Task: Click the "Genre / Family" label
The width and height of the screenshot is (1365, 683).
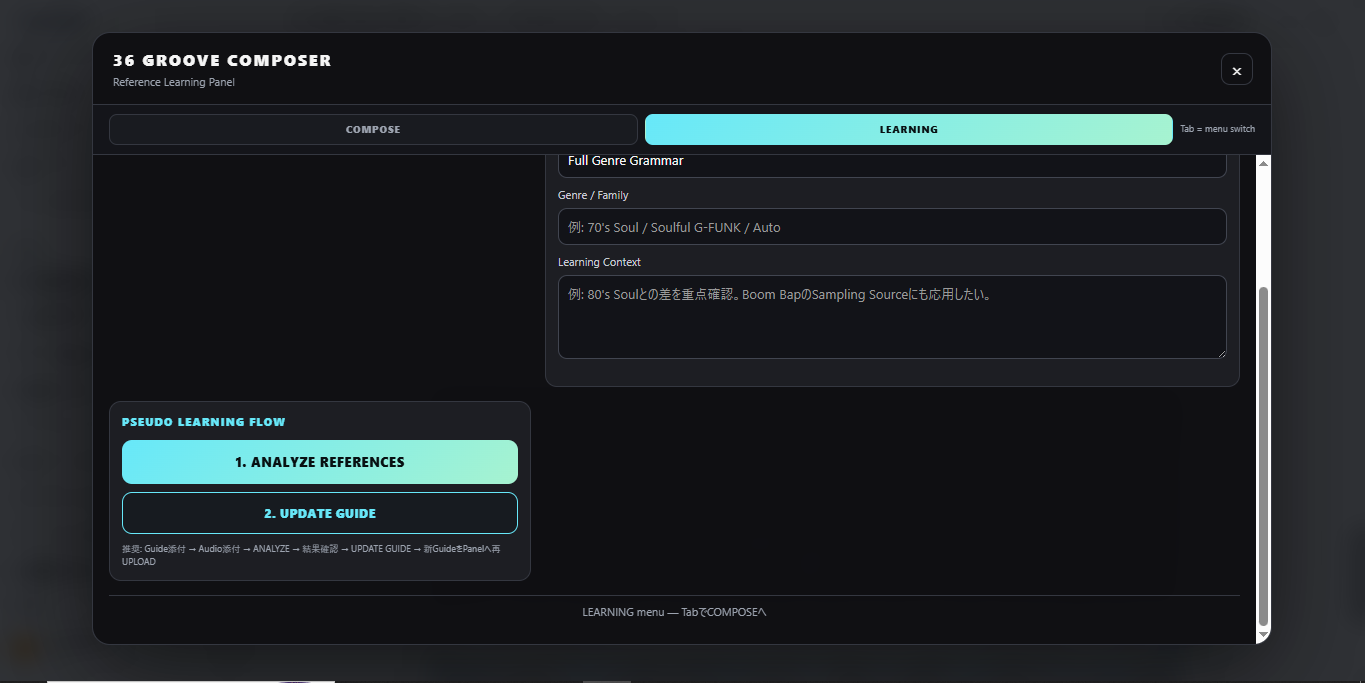Action: click(593, 195)
